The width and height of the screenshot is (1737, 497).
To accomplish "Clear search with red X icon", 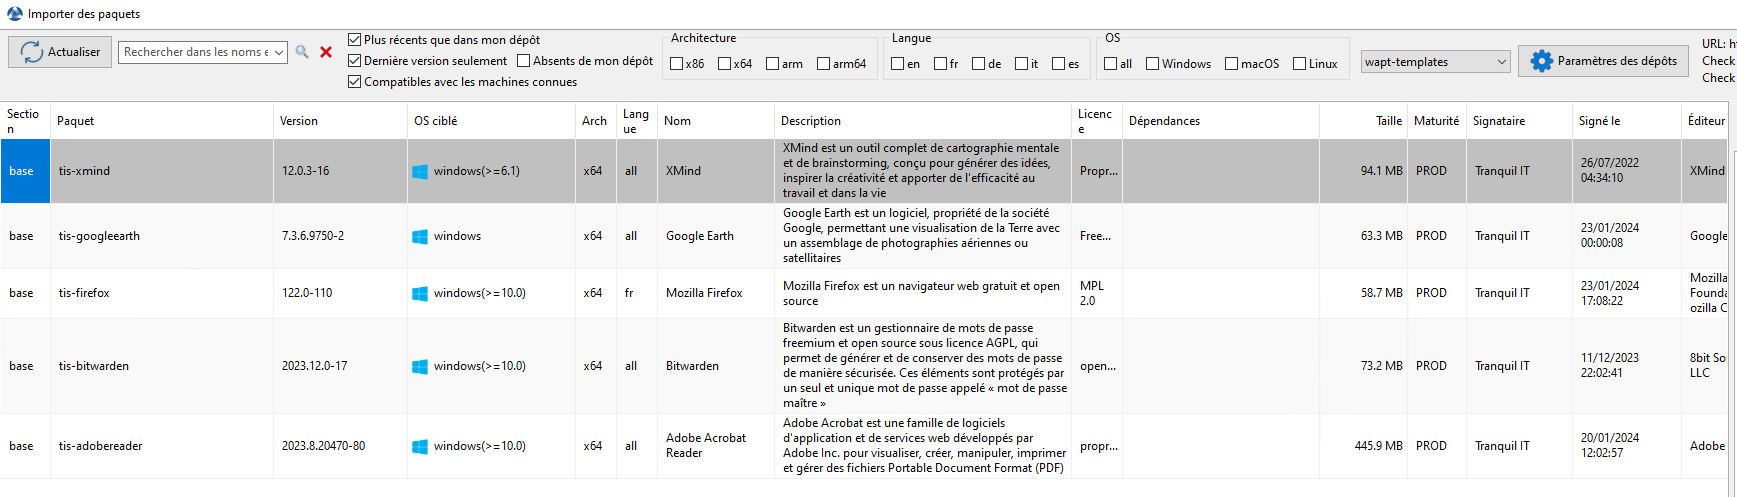I will pos(326,52).
